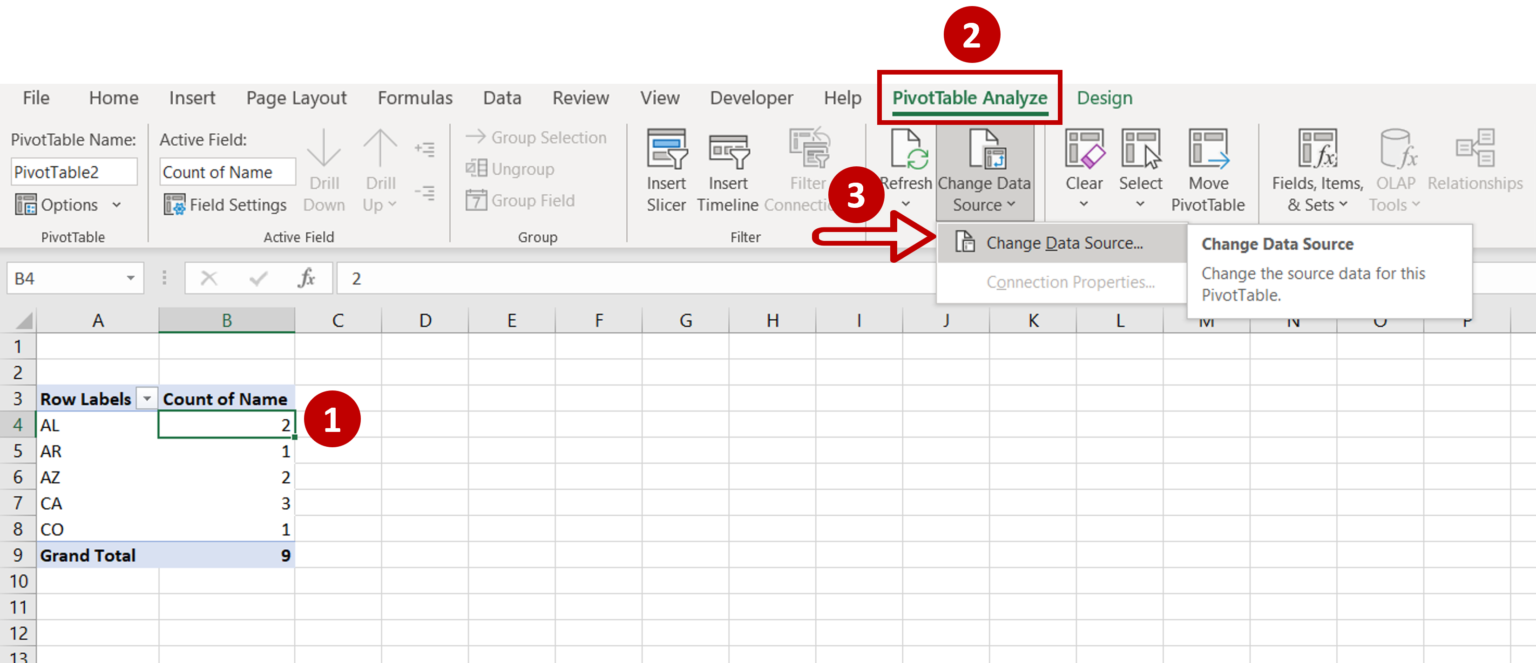Switch to the Design tab
1536x663 pixels.
[1104, 98]
